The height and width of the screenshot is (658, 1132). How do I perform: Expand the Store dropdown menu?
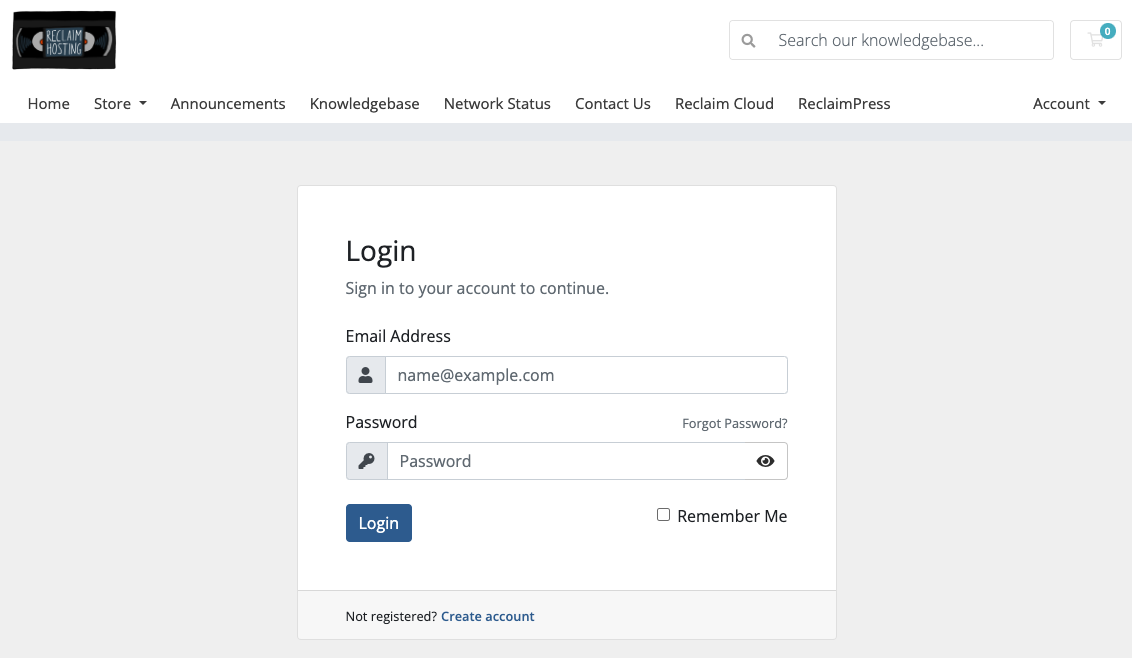point(120,103)
